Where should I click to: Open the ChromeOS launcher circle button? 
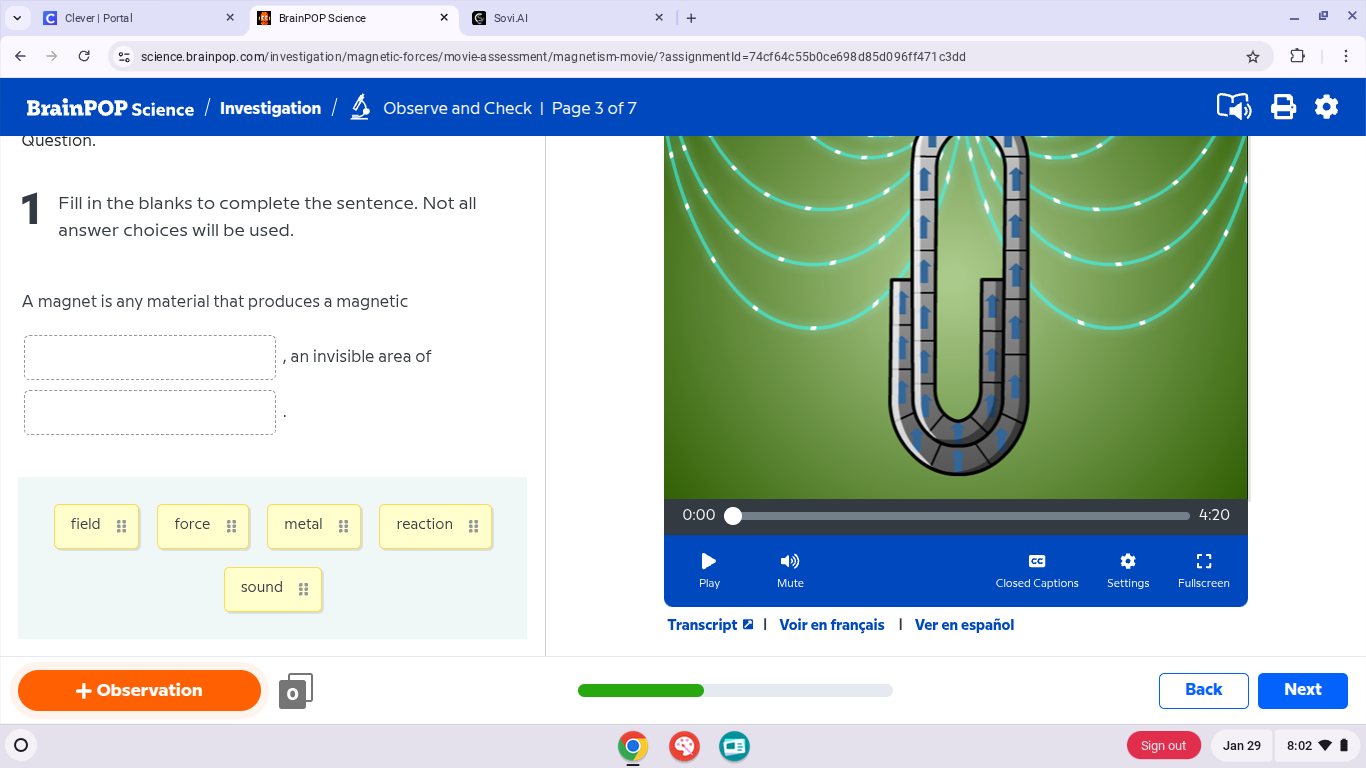[21, 745]
